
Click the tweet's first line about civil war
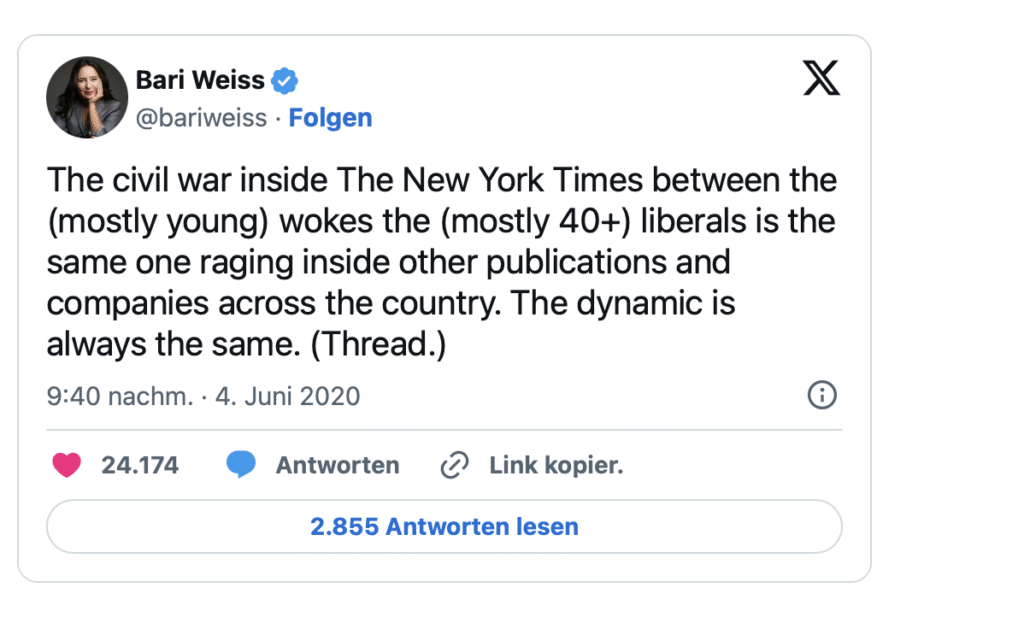[x=441, y=181]
